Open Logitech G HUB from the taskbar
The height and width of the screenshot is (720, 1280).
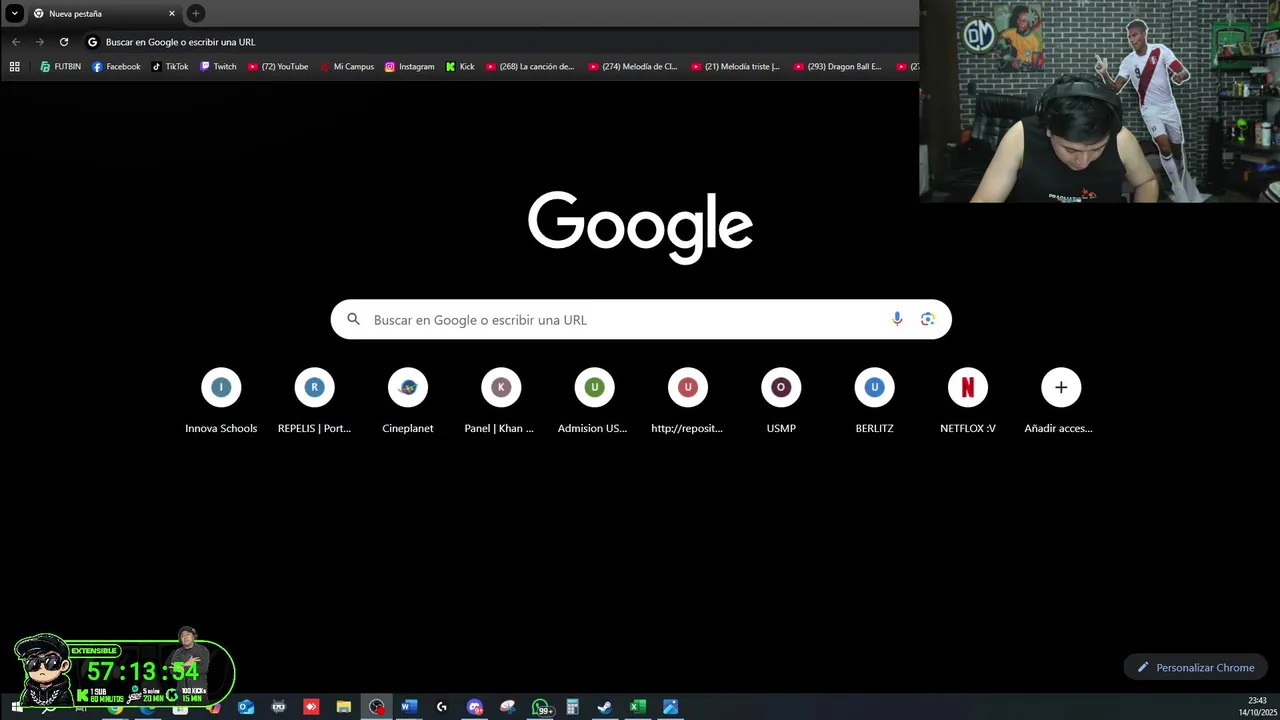click(441, 707)
